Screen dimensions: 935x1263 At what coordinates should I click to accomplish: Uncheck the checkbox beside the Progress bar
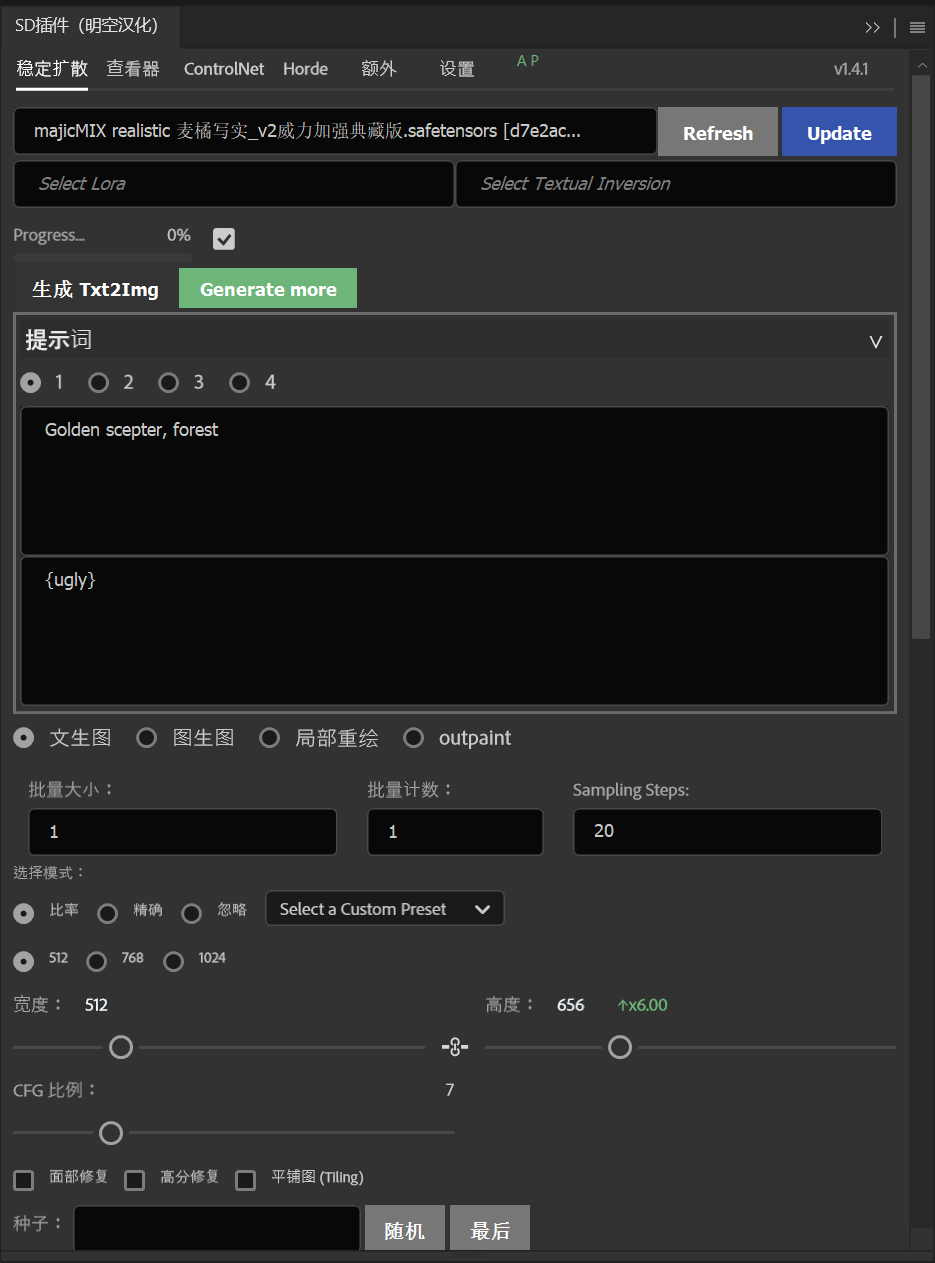(x=223, y=239)
